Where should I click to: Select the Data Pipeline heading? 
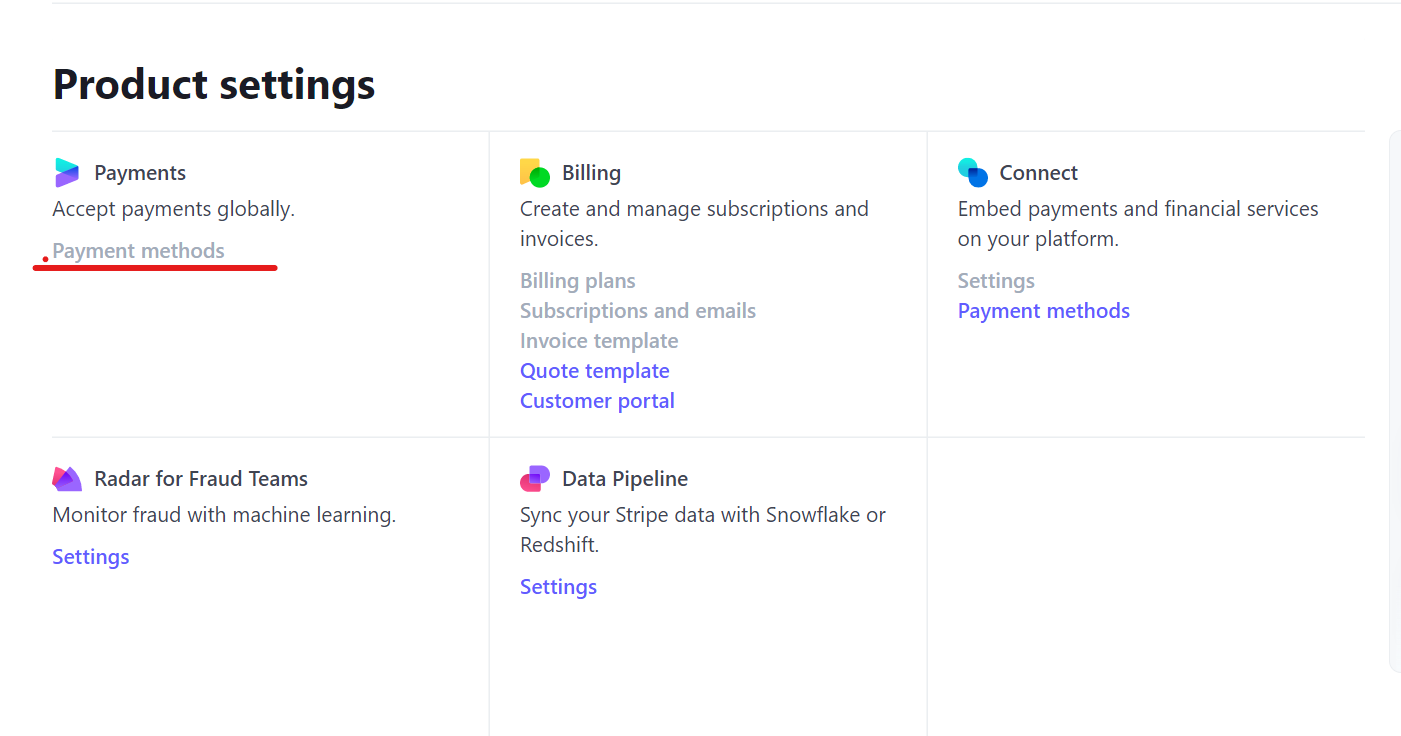tap(625, 479)
